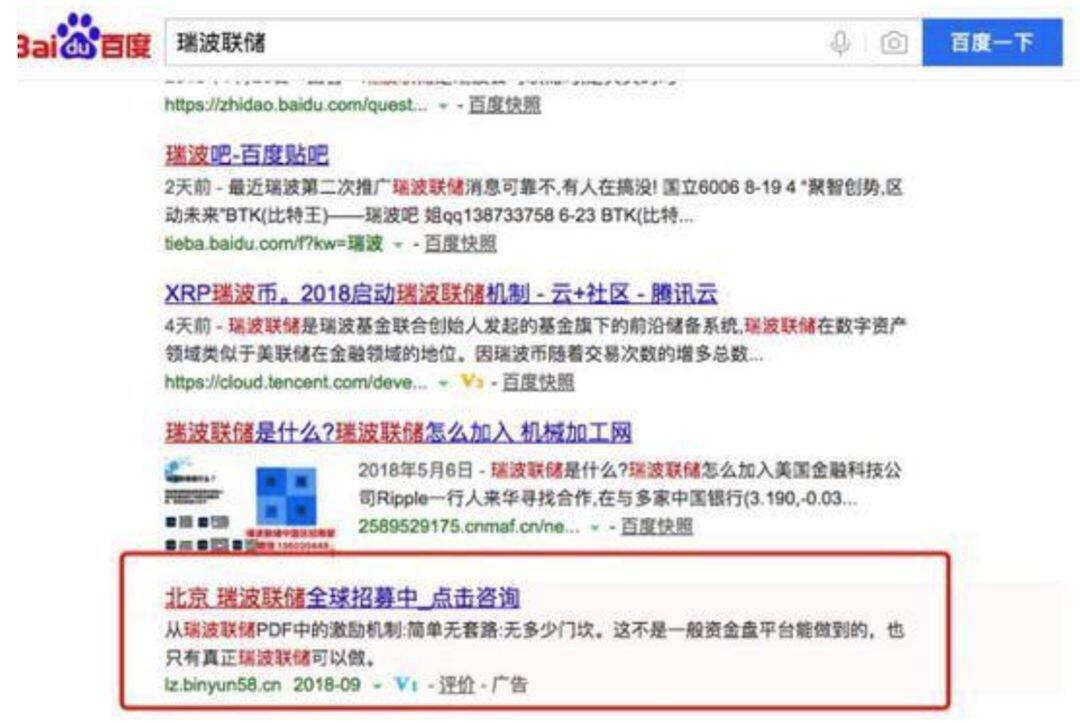This screenshot has width=1080, height=723.
Task: Click the cloud.tencent.com/deve... URL text
Action: (x=295, y=381)
